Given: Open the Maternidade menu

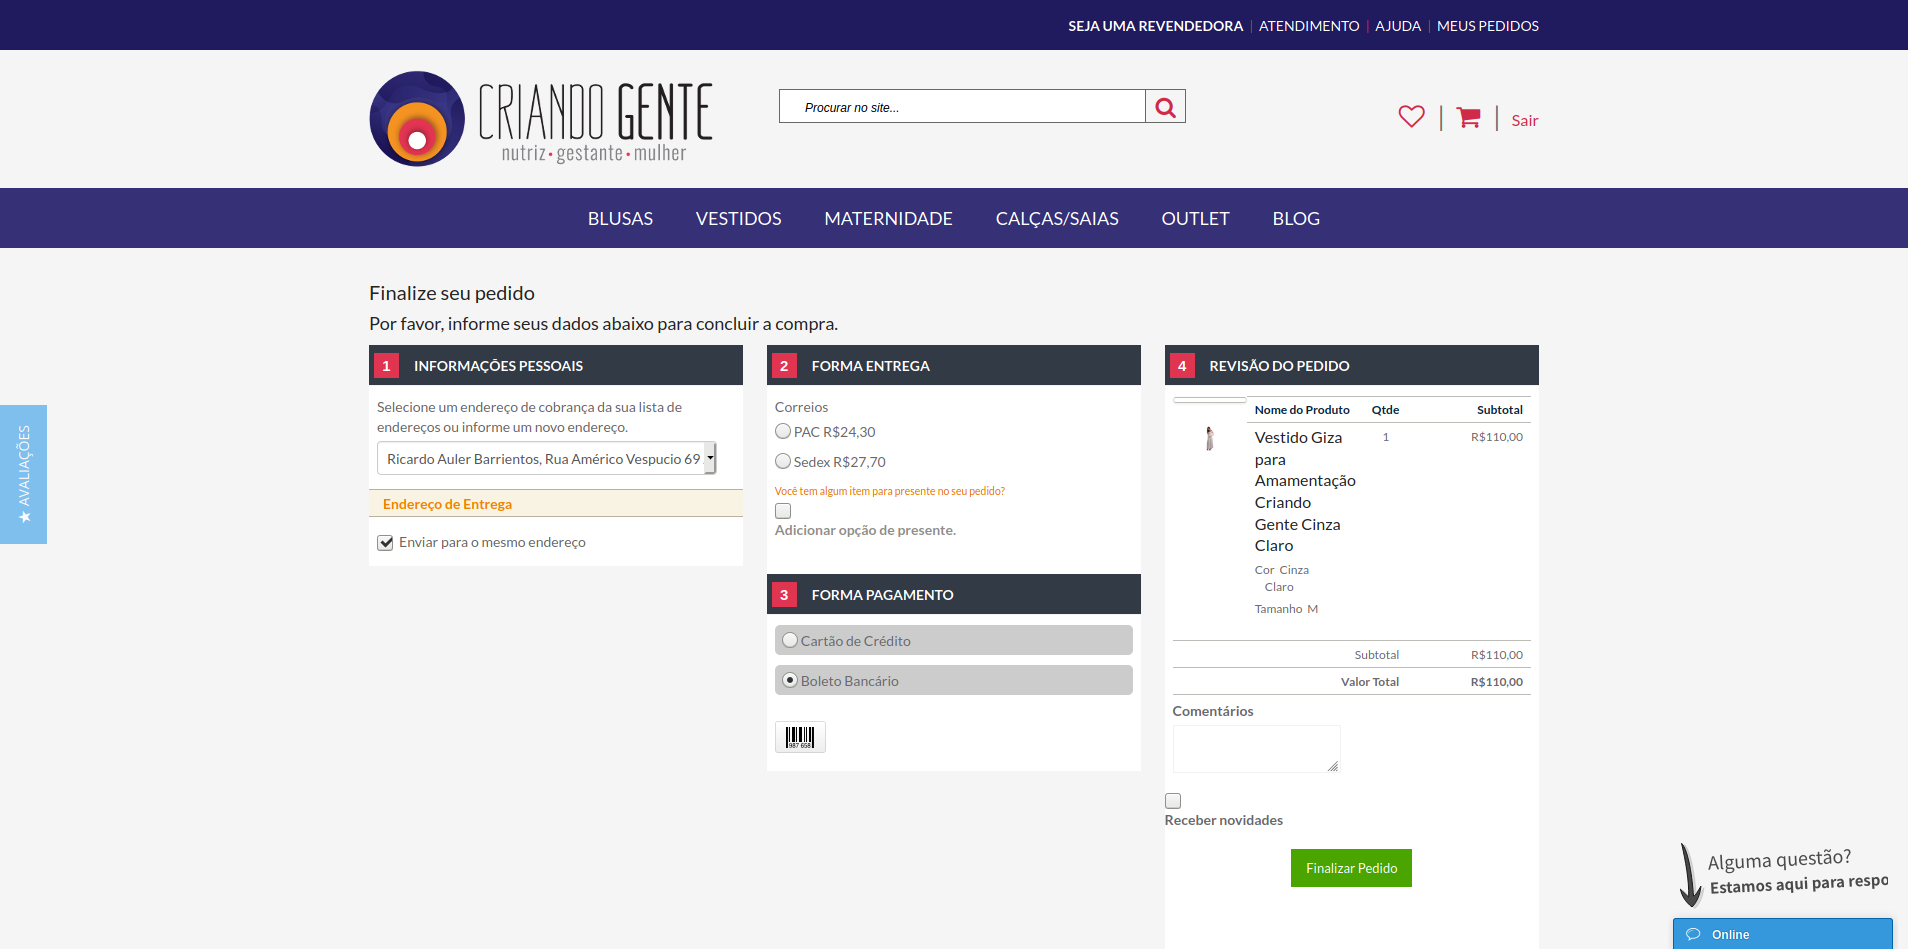Looking at the screenshot, I should [x=888, y=218].
